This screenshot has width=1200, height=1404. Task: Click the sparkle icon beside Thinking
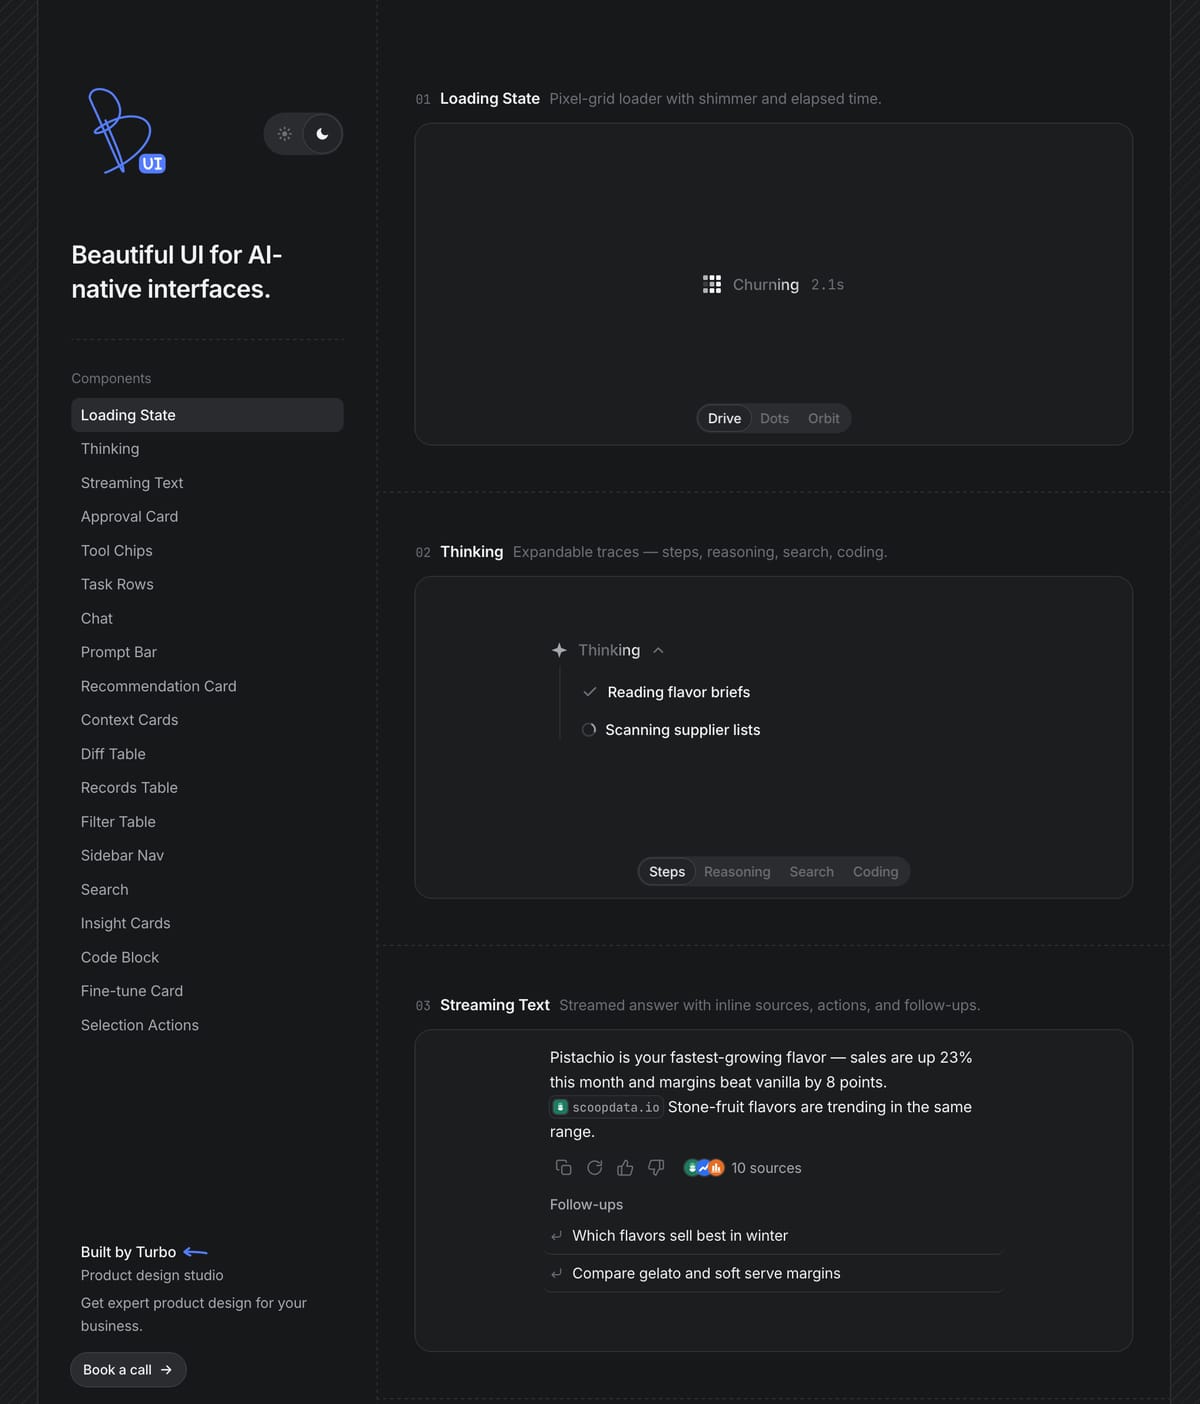coord(559,650)
